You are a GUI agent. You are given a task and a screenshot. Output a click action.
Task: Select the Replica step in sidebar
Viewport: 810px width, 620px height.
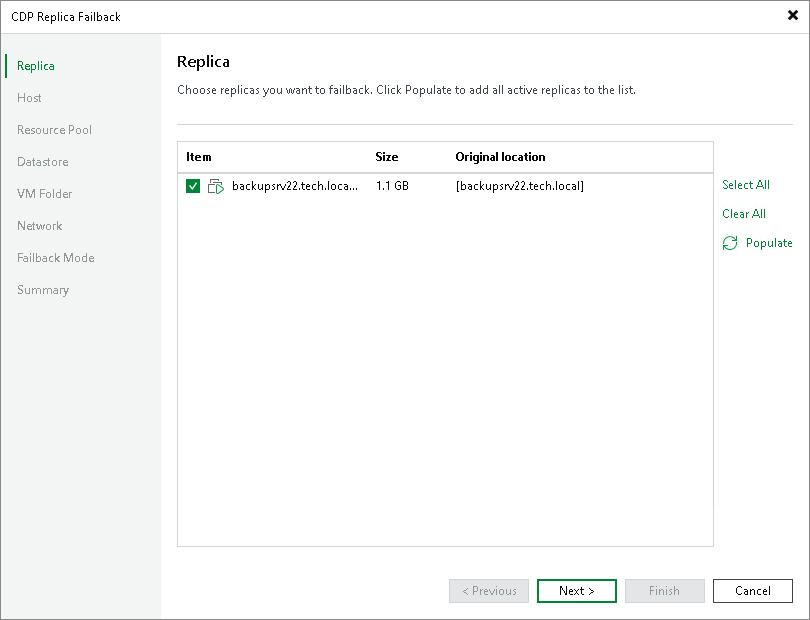pyautogui.click(x=35, y=66)
